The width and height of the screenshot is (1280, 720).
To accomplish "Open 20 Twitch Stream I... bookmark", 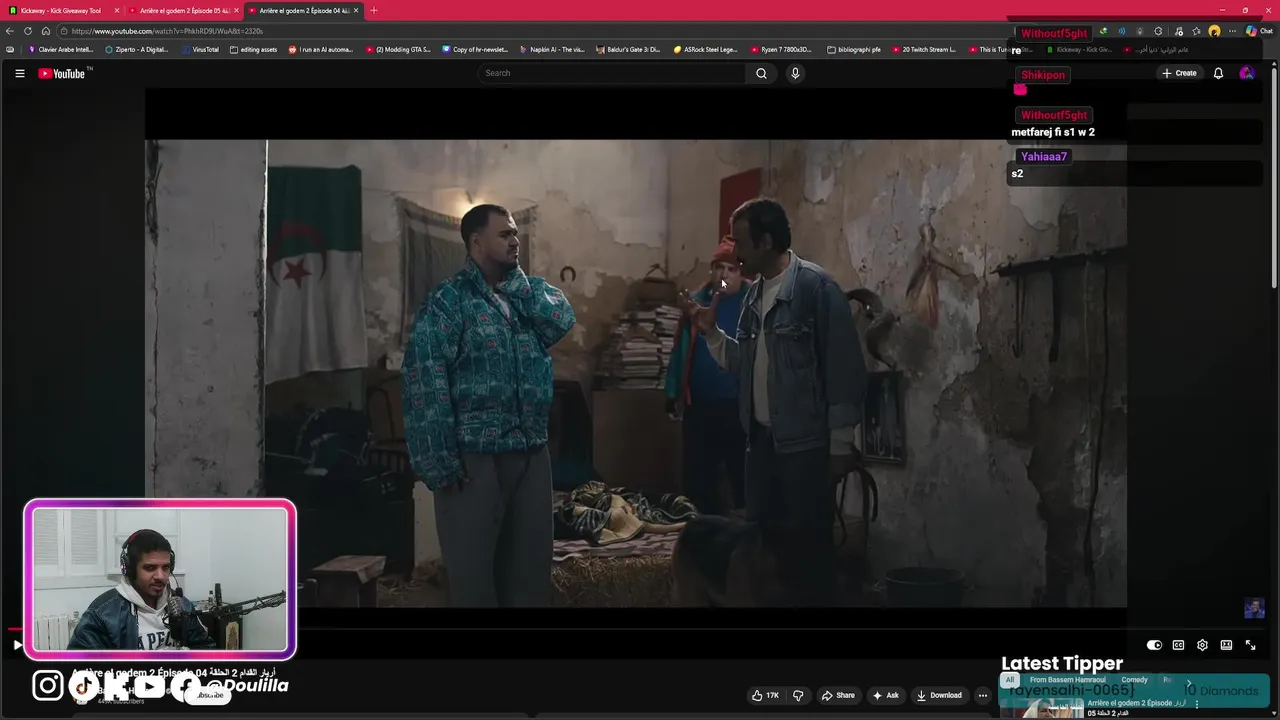I will click(x=925, y=49).
